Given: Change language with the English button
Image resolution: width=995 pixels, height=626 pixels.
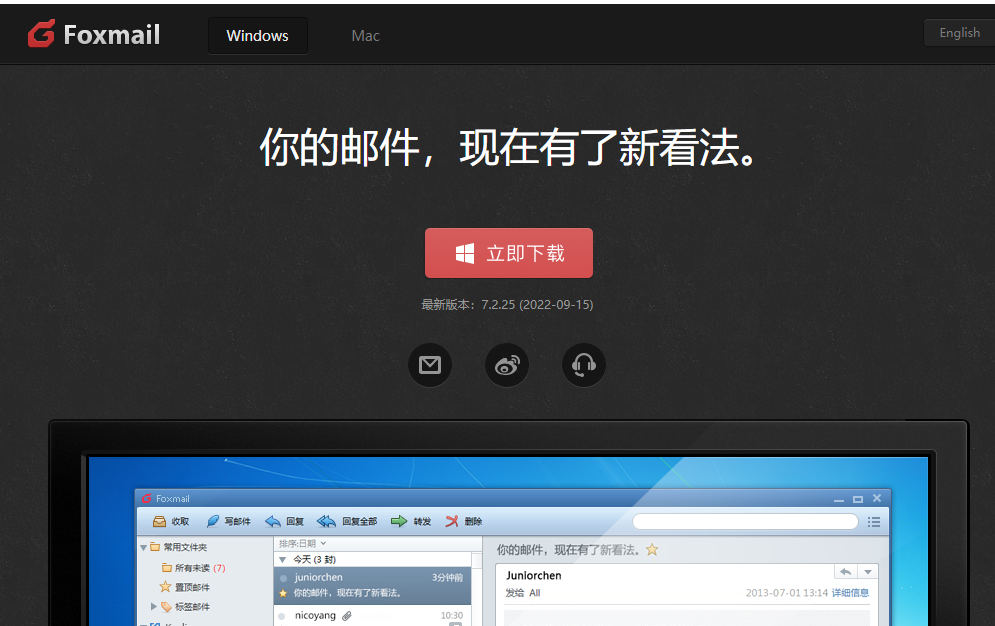Looking at the screenshot, I should pyautogui.click(x=959, y=32).
